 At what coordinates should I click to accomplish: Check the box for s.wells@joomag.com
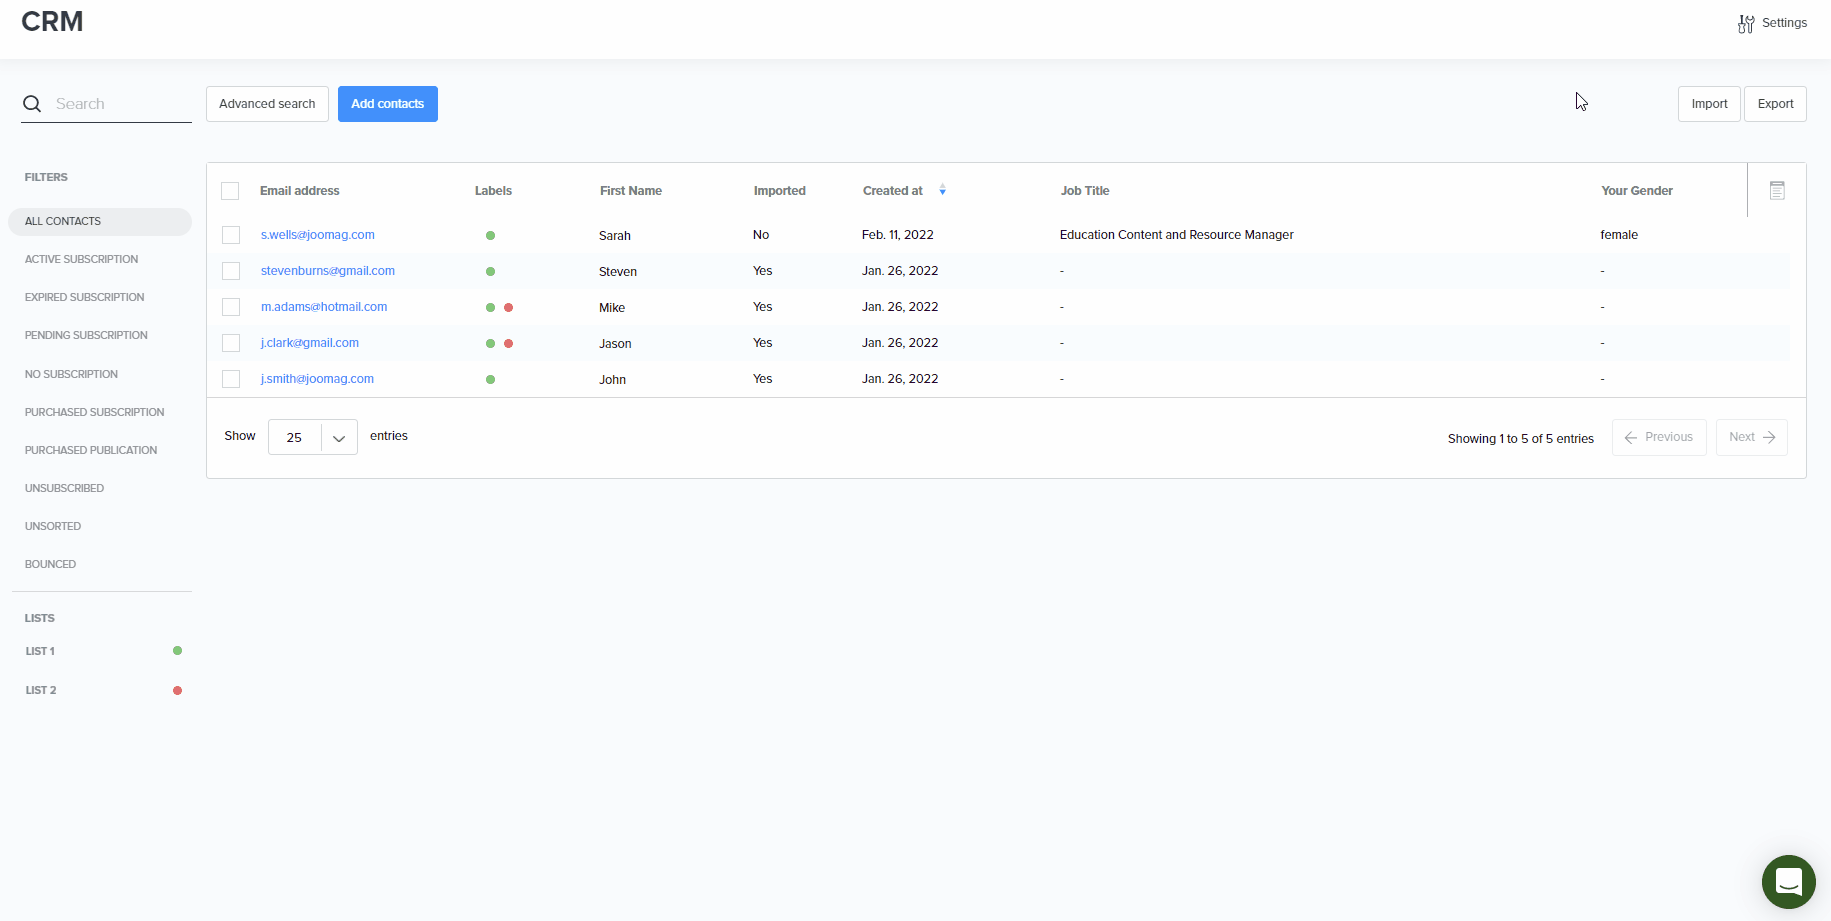231,235
